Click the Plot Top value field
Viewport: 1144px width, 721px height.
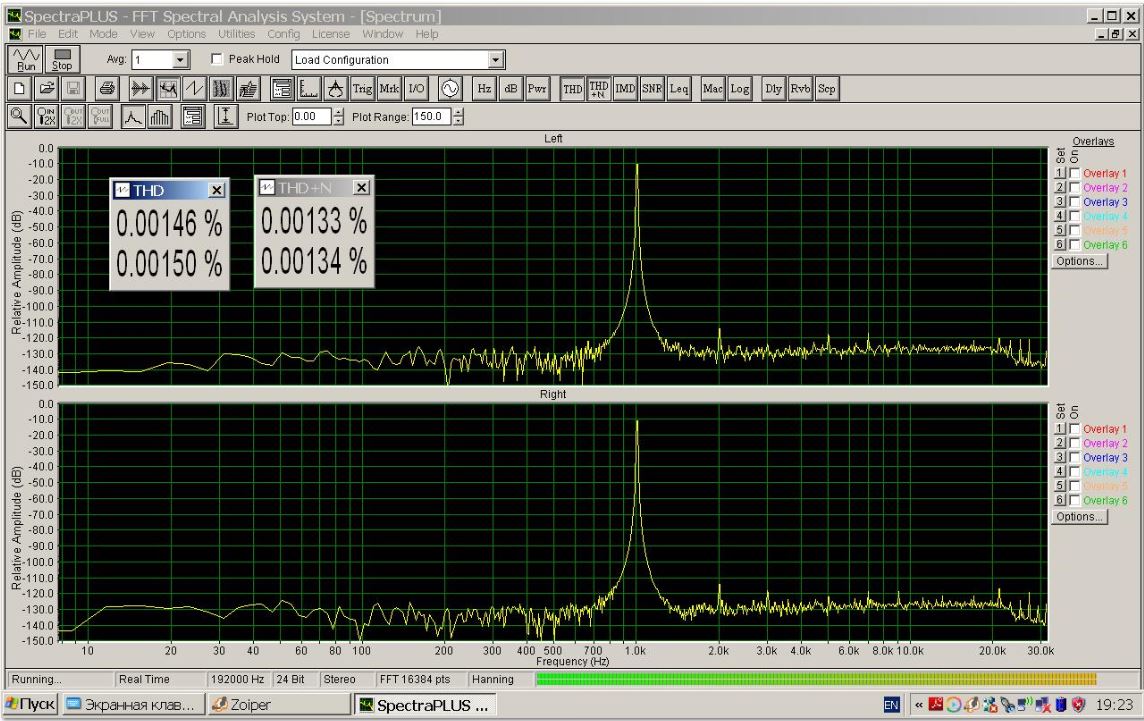point(312,117)
